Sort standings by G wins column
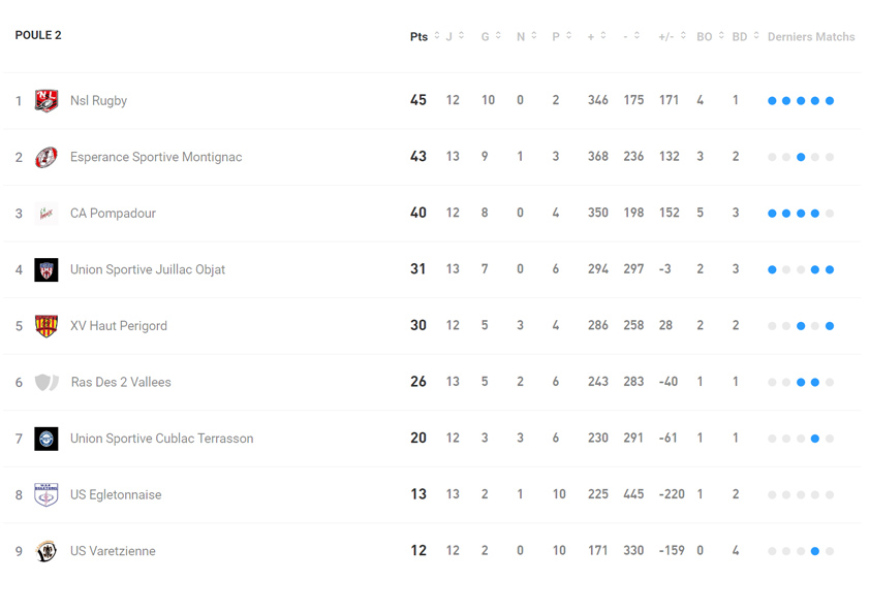Image resolution: width=870 pixels, height=614 pixels. click(487, 37)
